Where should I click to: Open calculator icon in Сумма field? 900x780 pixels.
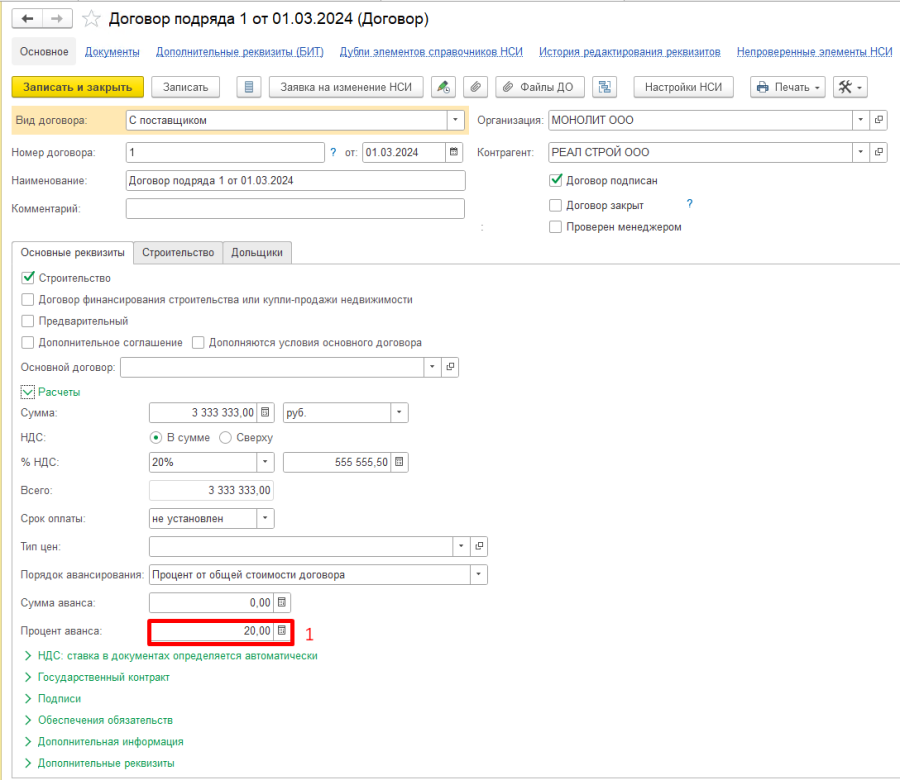[x=265, y=412]
